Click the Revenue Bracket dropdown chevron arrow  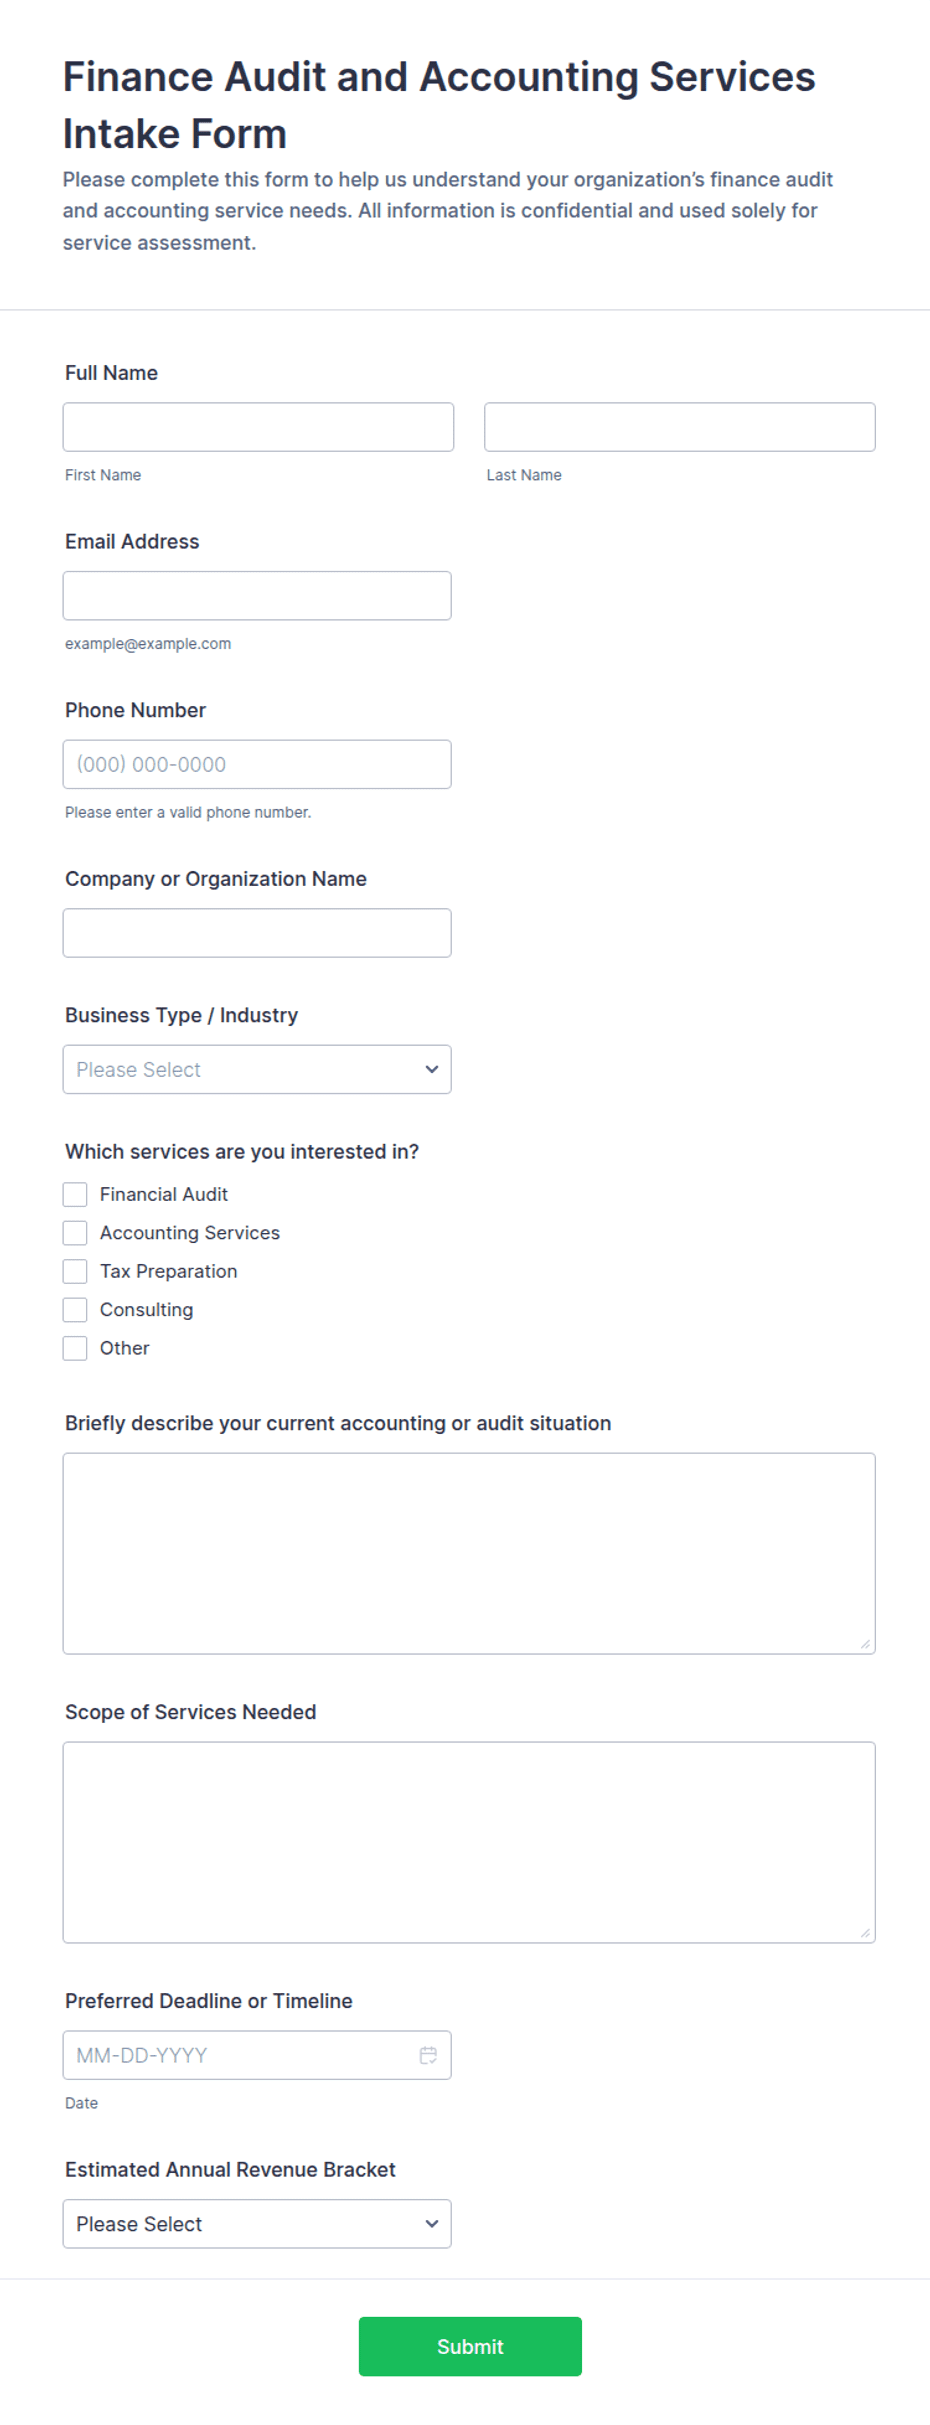pyautogui.click(x=432, y=2223)
